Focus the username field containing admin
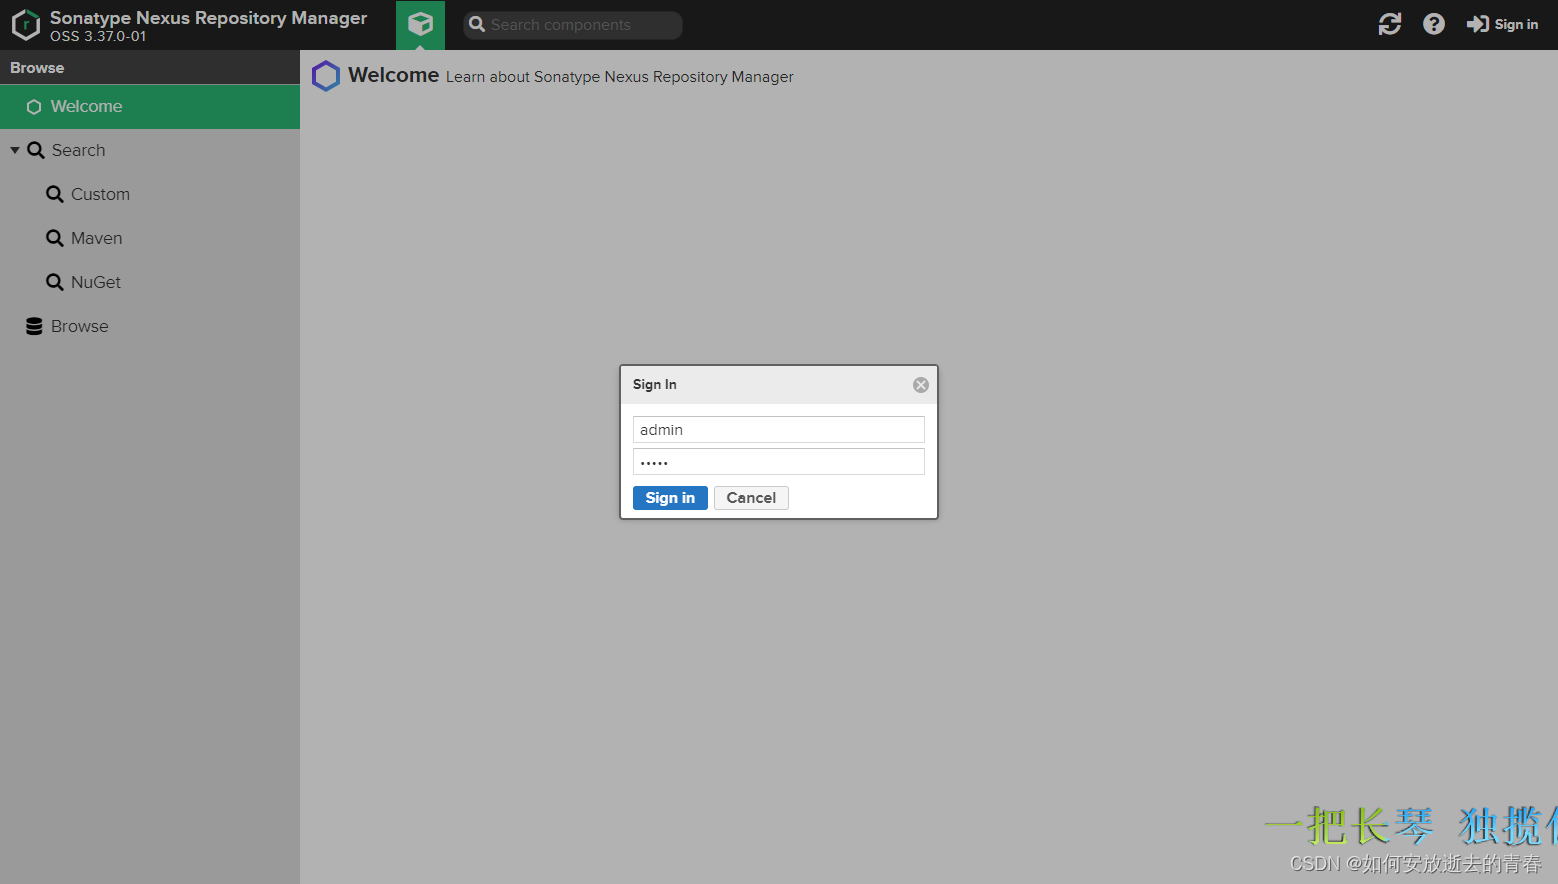Viewport: 1558px width, 884px height. [779, 430]
